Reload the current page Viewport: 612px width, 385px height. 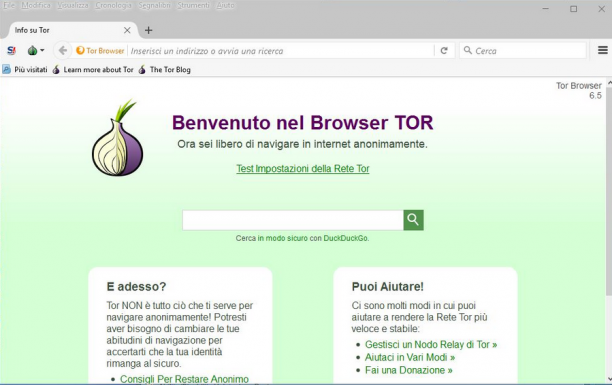coord(444,51)
